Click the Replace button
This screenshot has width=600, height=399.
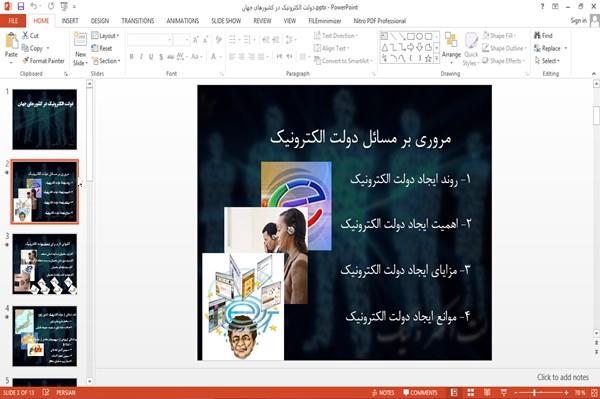(550, 48)
